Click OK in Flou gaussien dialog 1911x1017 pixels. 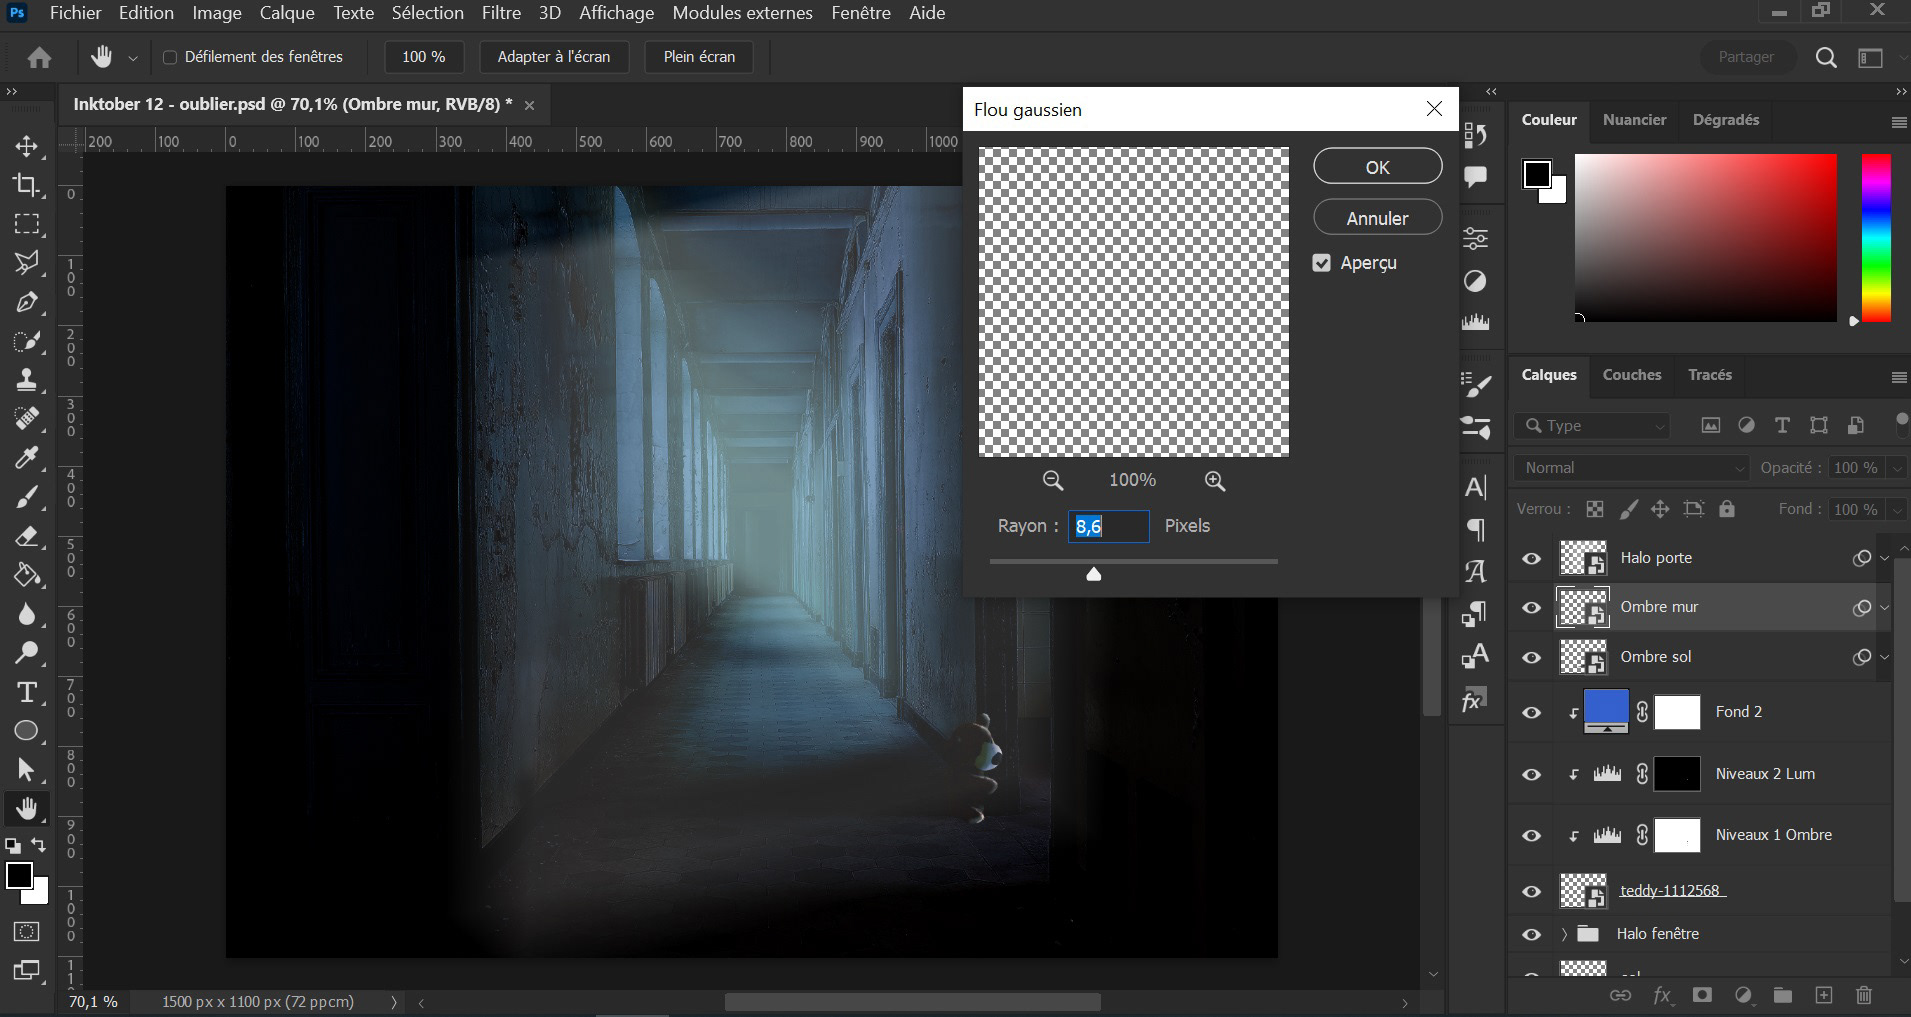click(x=1378, y=167)
